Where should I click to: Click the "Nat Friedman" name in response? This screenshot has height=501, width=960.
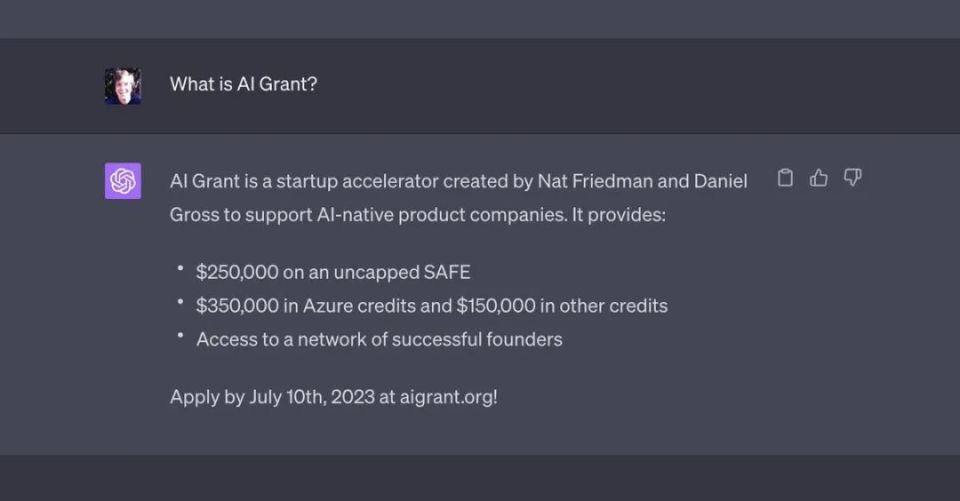[x=594, y=181]
